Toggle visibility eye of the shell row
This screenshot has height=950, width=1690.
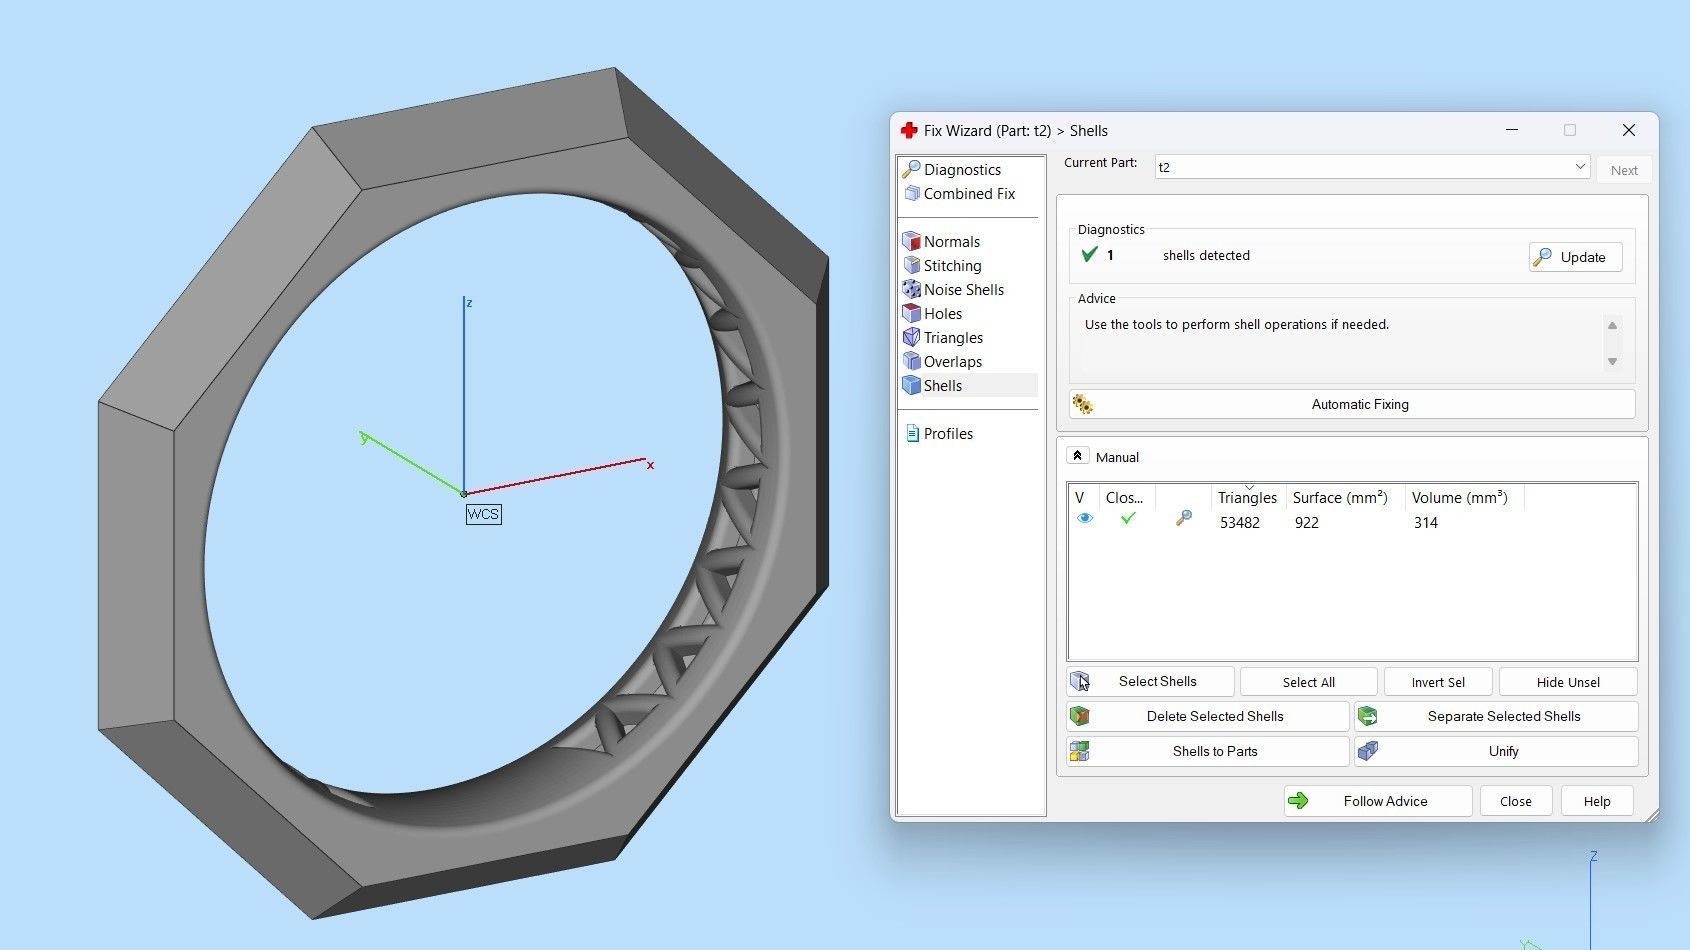coord(1084,519)
